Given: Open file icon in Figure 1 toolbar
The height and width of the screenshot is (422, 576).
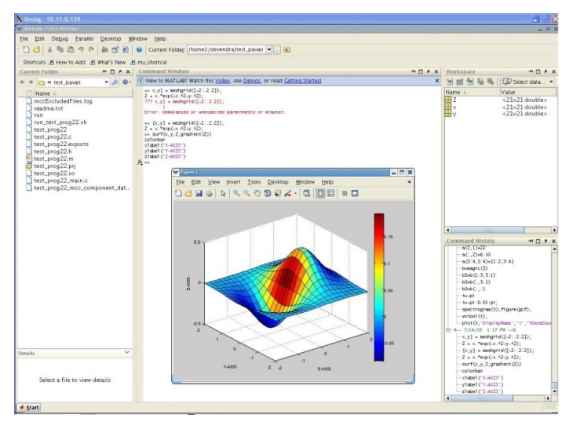Looking at the screenshot, I should pyautogui.click(x=188, y=193).
